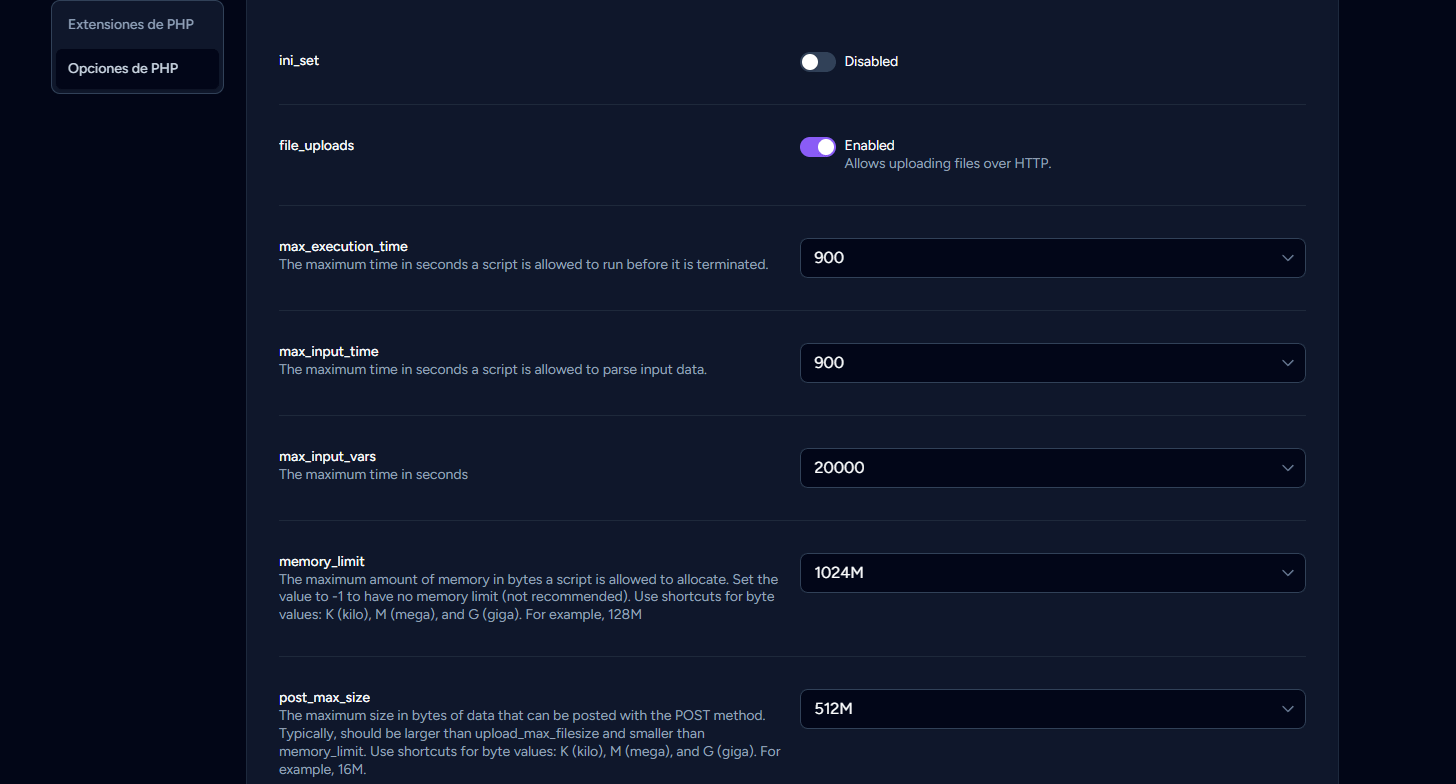This screenshot has width=1456, height=784.
Task: Open the memory_limit 1024M dropdown
Action: click(x=1040, y=573)
